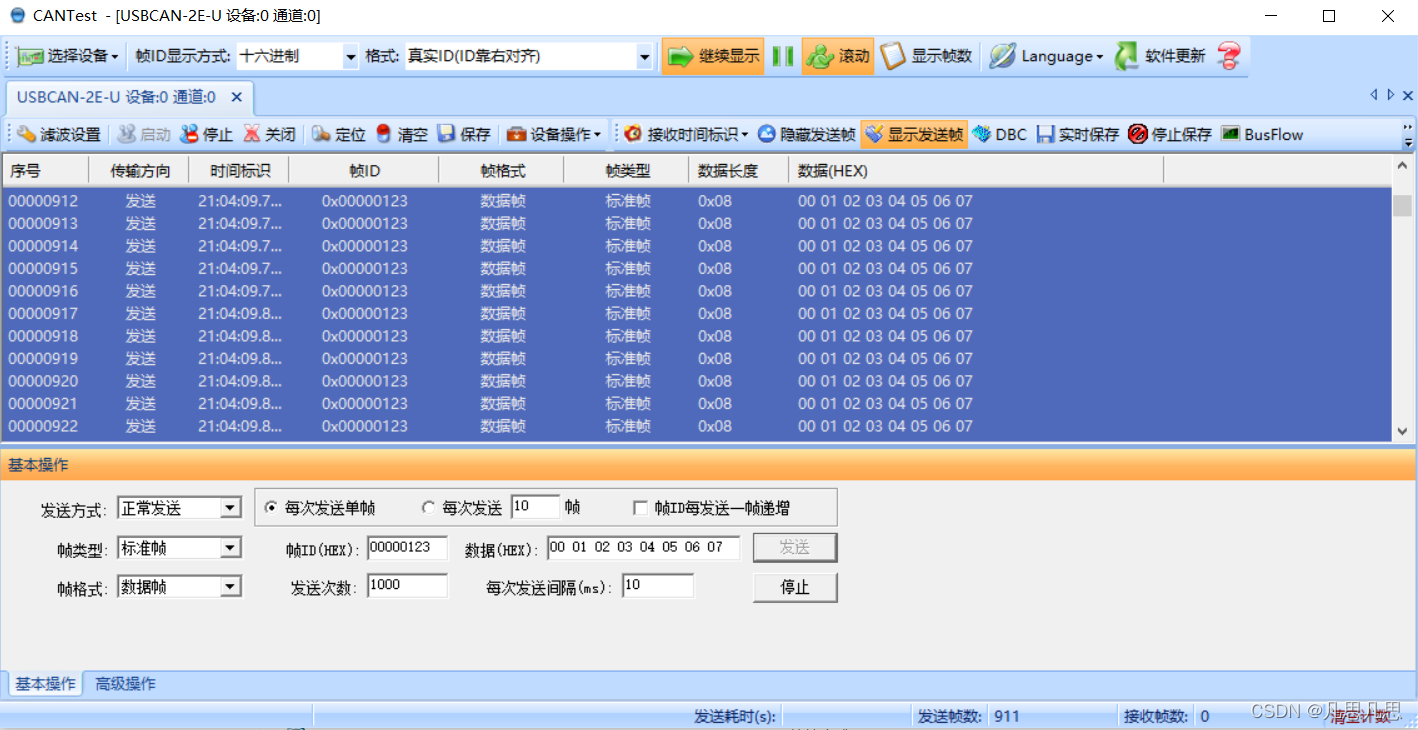Close the USBCAN-2E-U document tab
This screenshot has height=730, width=1418.
point(236,97)
